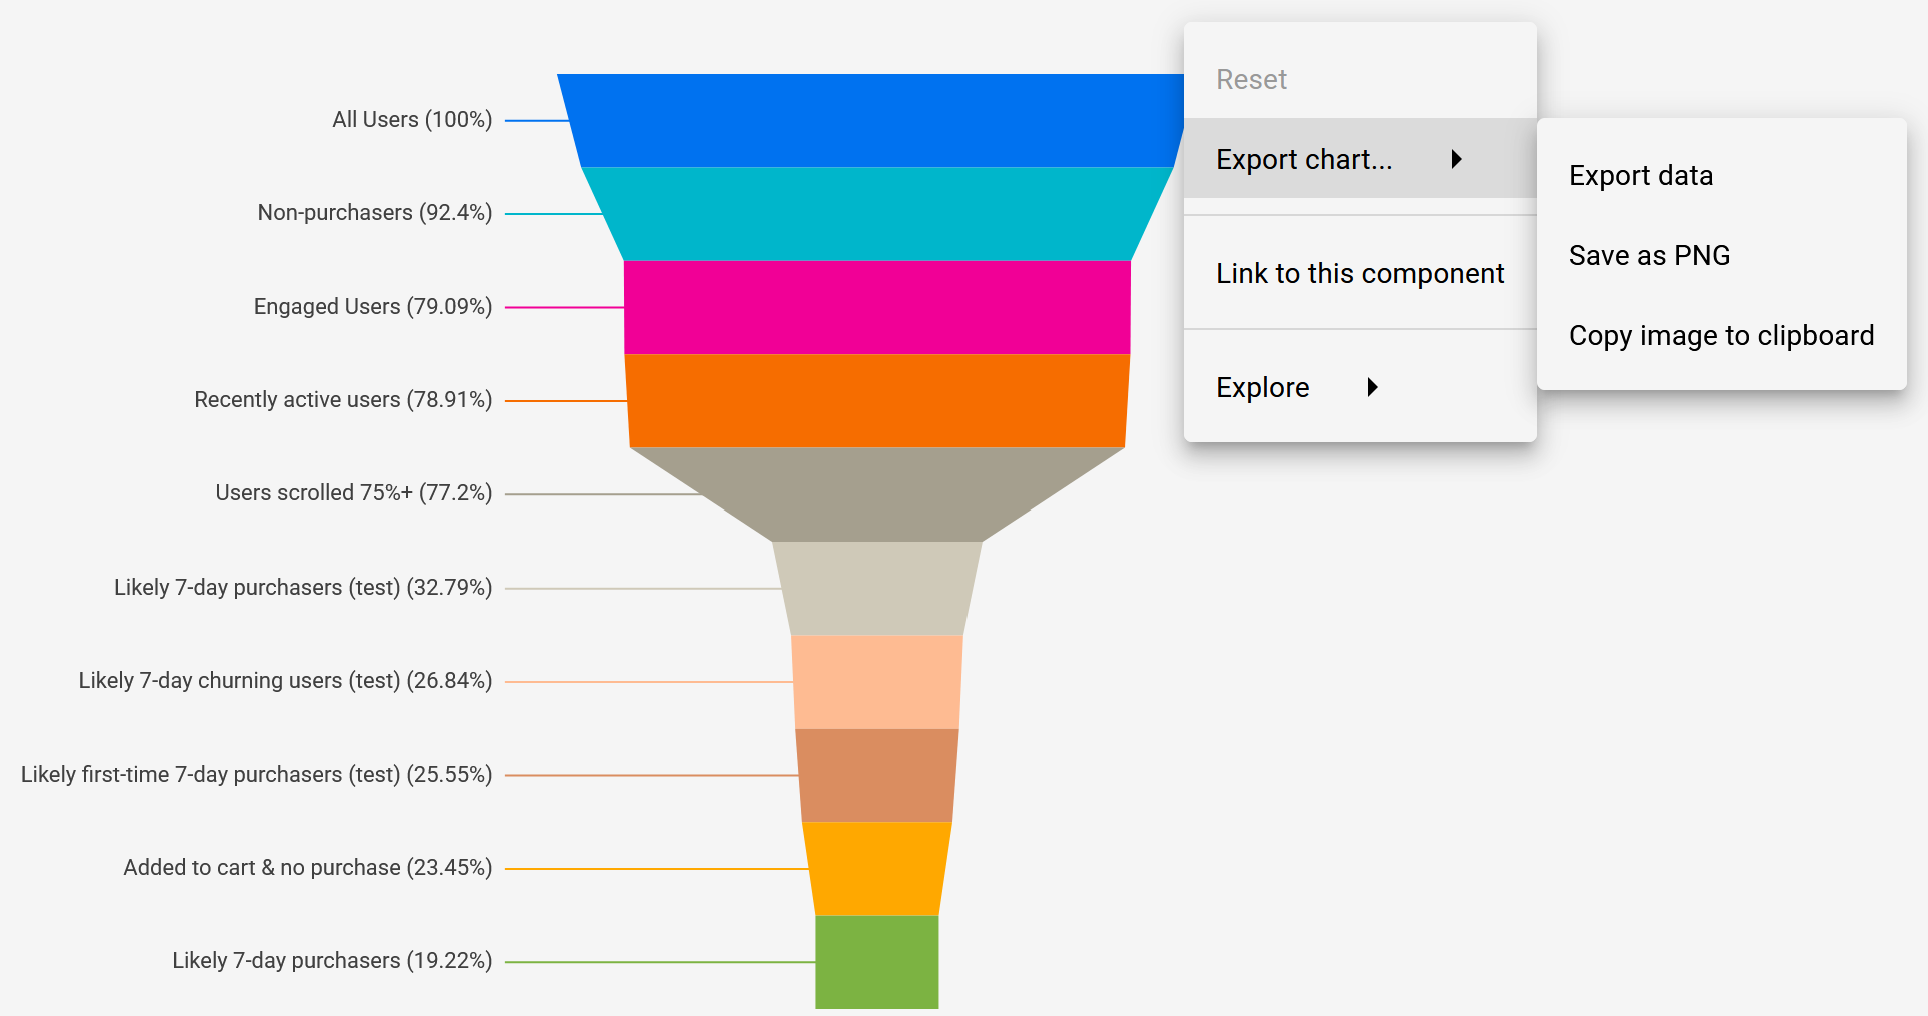Open the Export chart... menu item
Viewport: 1928px width, 1016px height.
1359,159
